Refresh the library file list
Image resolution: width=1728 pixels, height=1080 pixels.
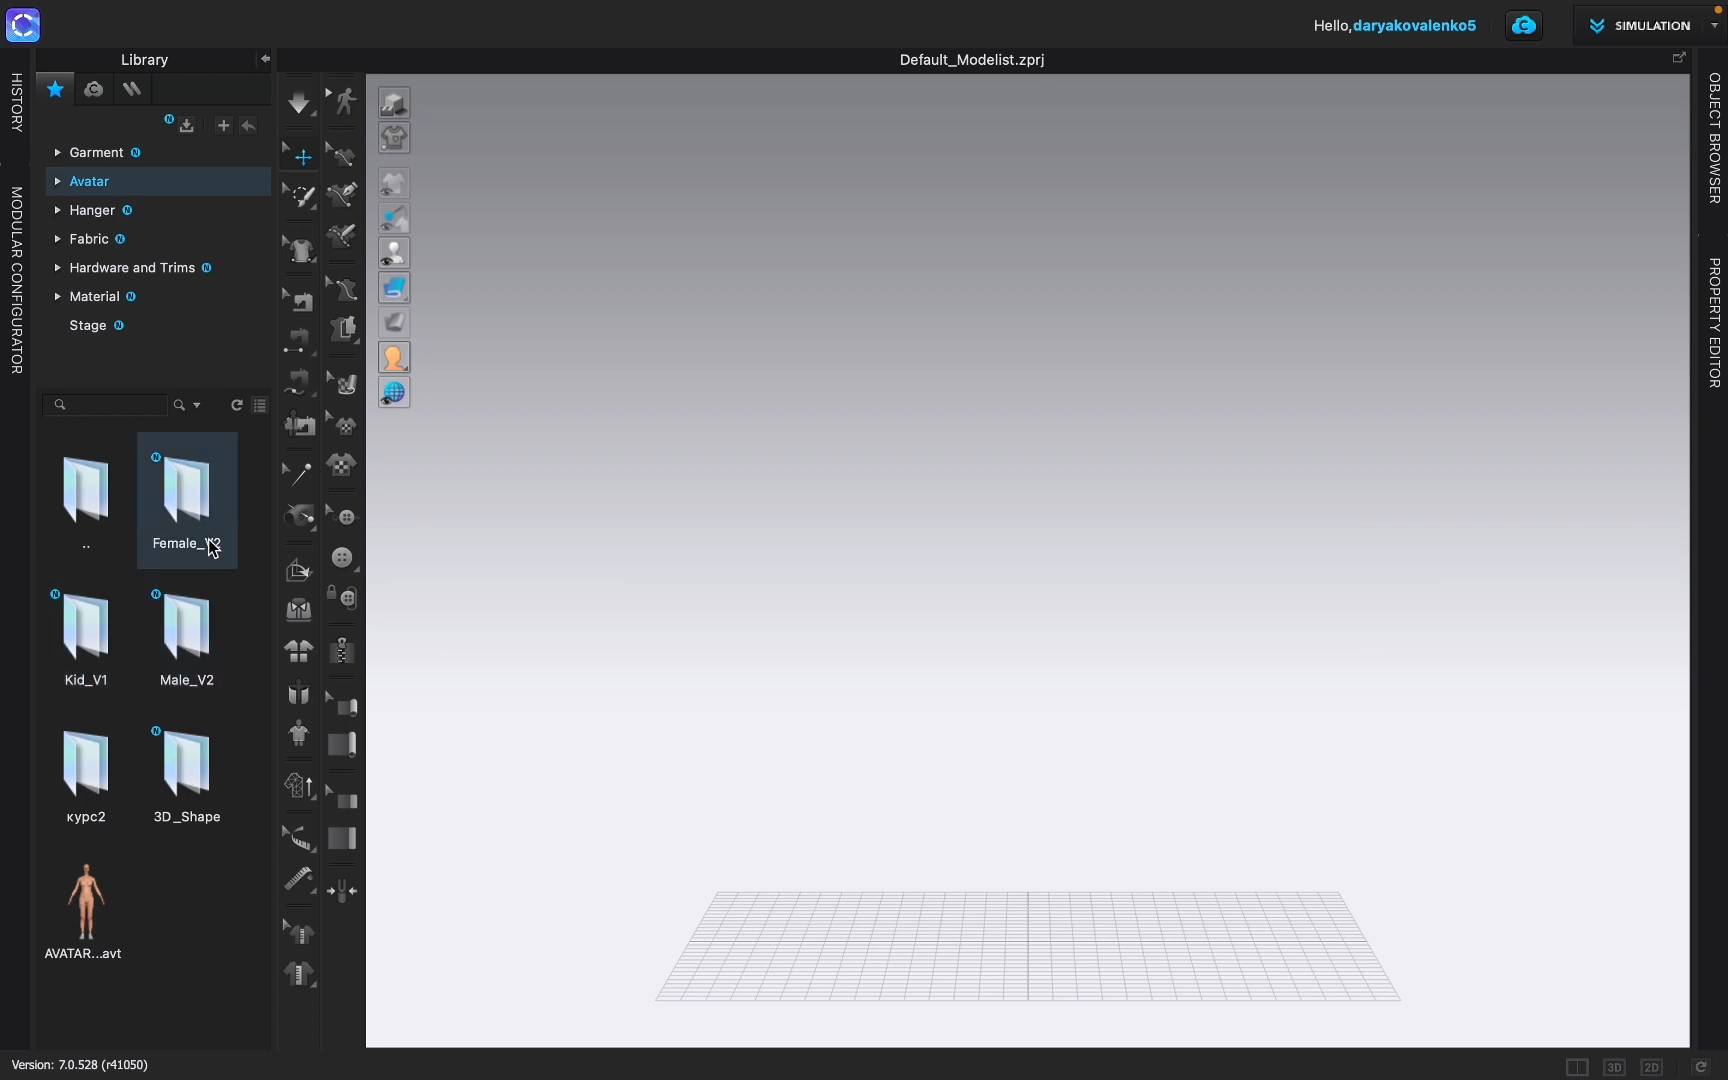[237, 405]
